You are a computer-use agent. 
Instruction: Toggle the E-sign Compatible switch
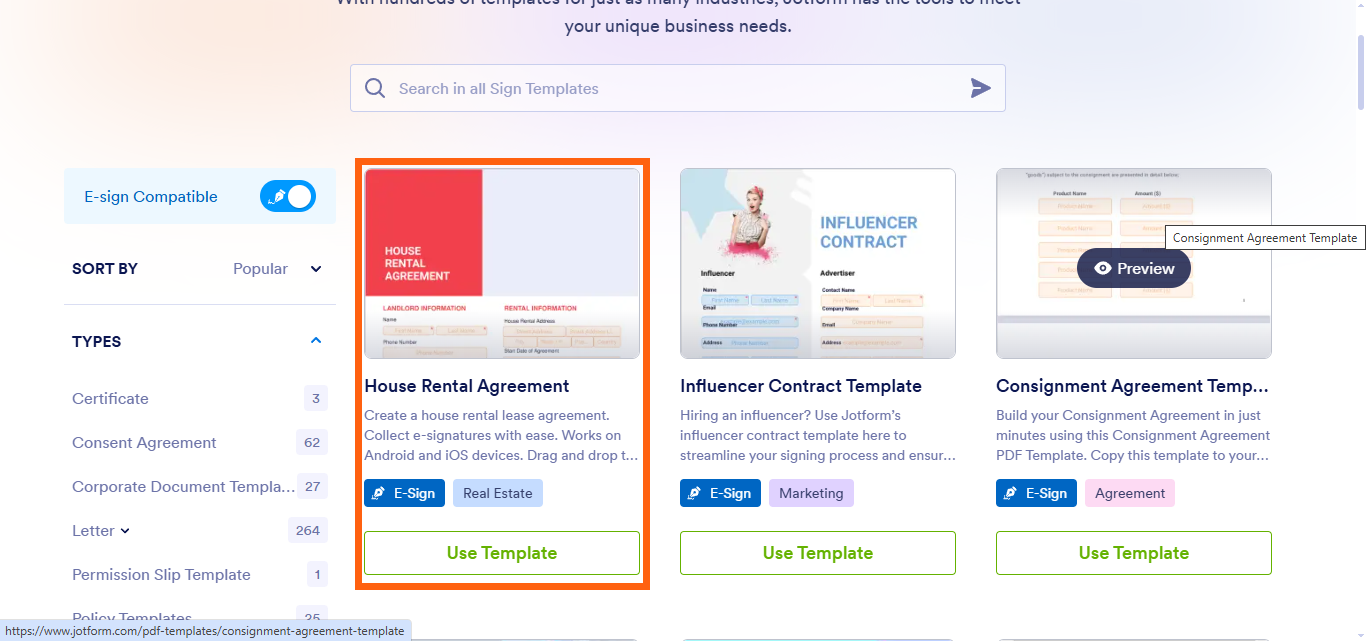288,196
